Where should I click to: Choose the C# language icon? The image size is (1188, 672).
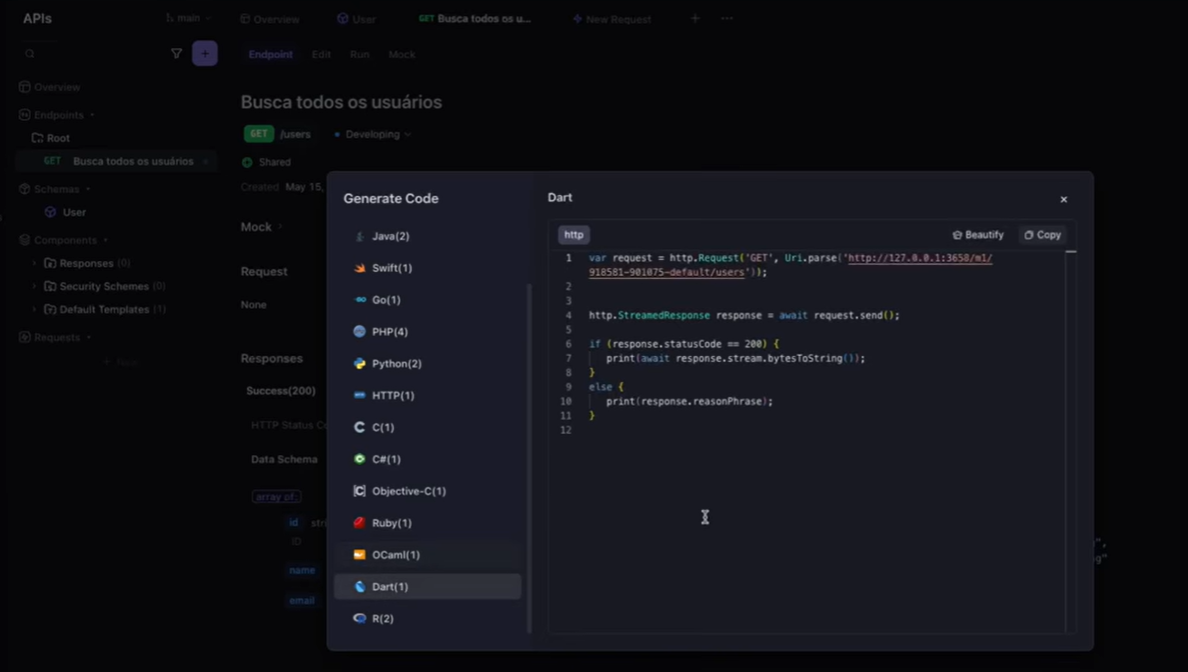[x=359, y=459]
